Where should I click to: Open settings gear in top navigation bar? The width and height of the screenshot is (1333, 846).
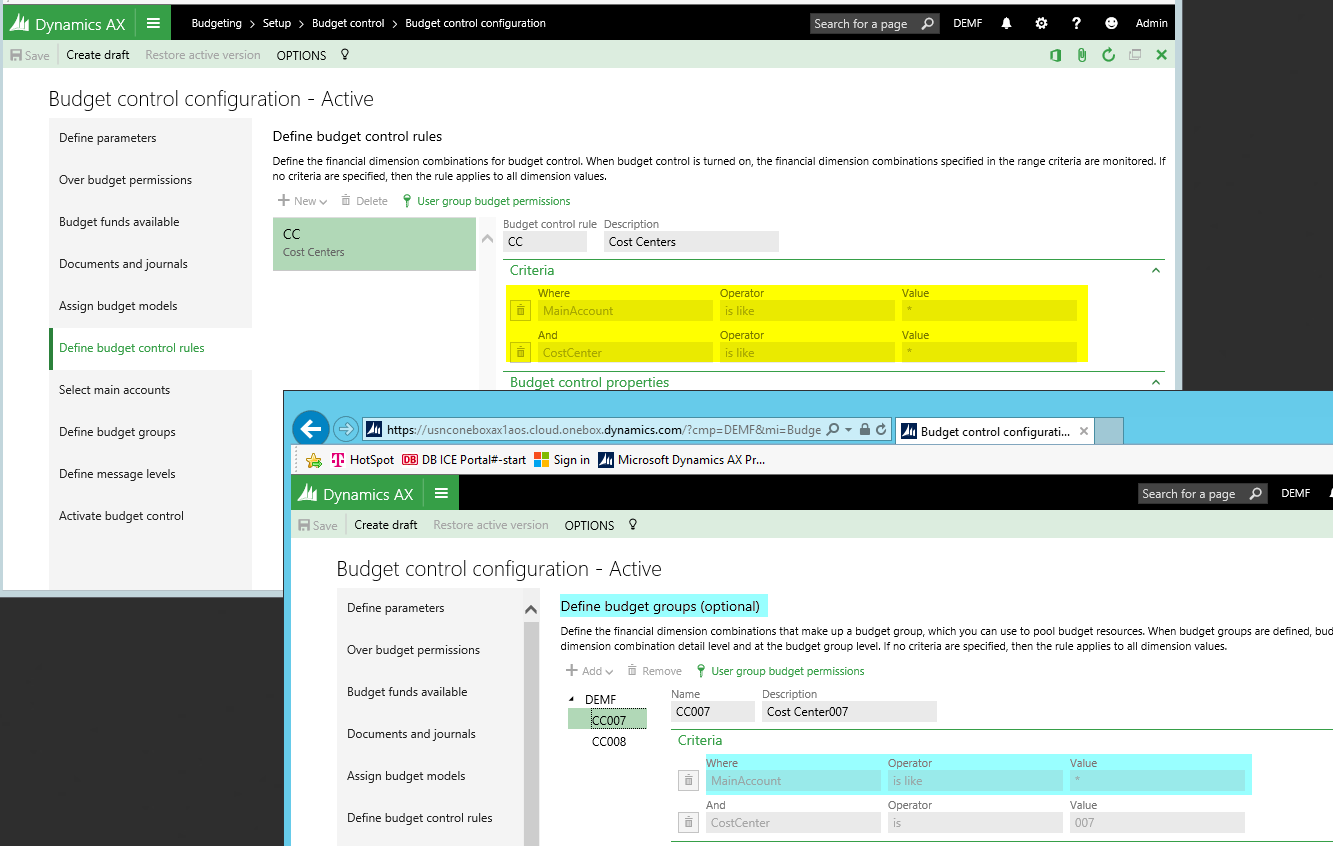[x=1041, y=23]
